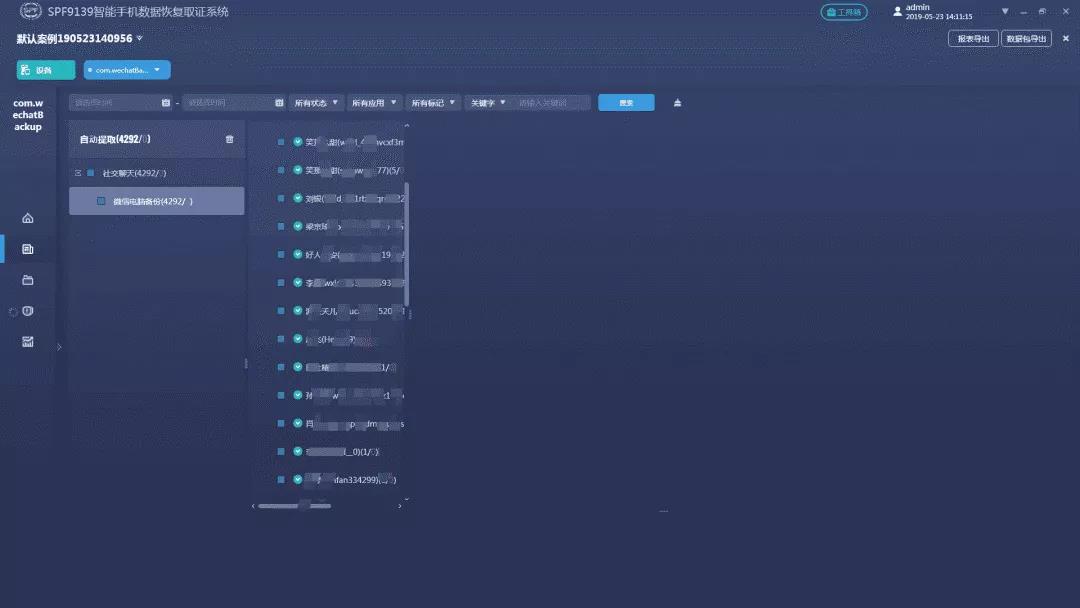Click green check icon on 好人 row

pyautogui.click(x=298, y=254)
